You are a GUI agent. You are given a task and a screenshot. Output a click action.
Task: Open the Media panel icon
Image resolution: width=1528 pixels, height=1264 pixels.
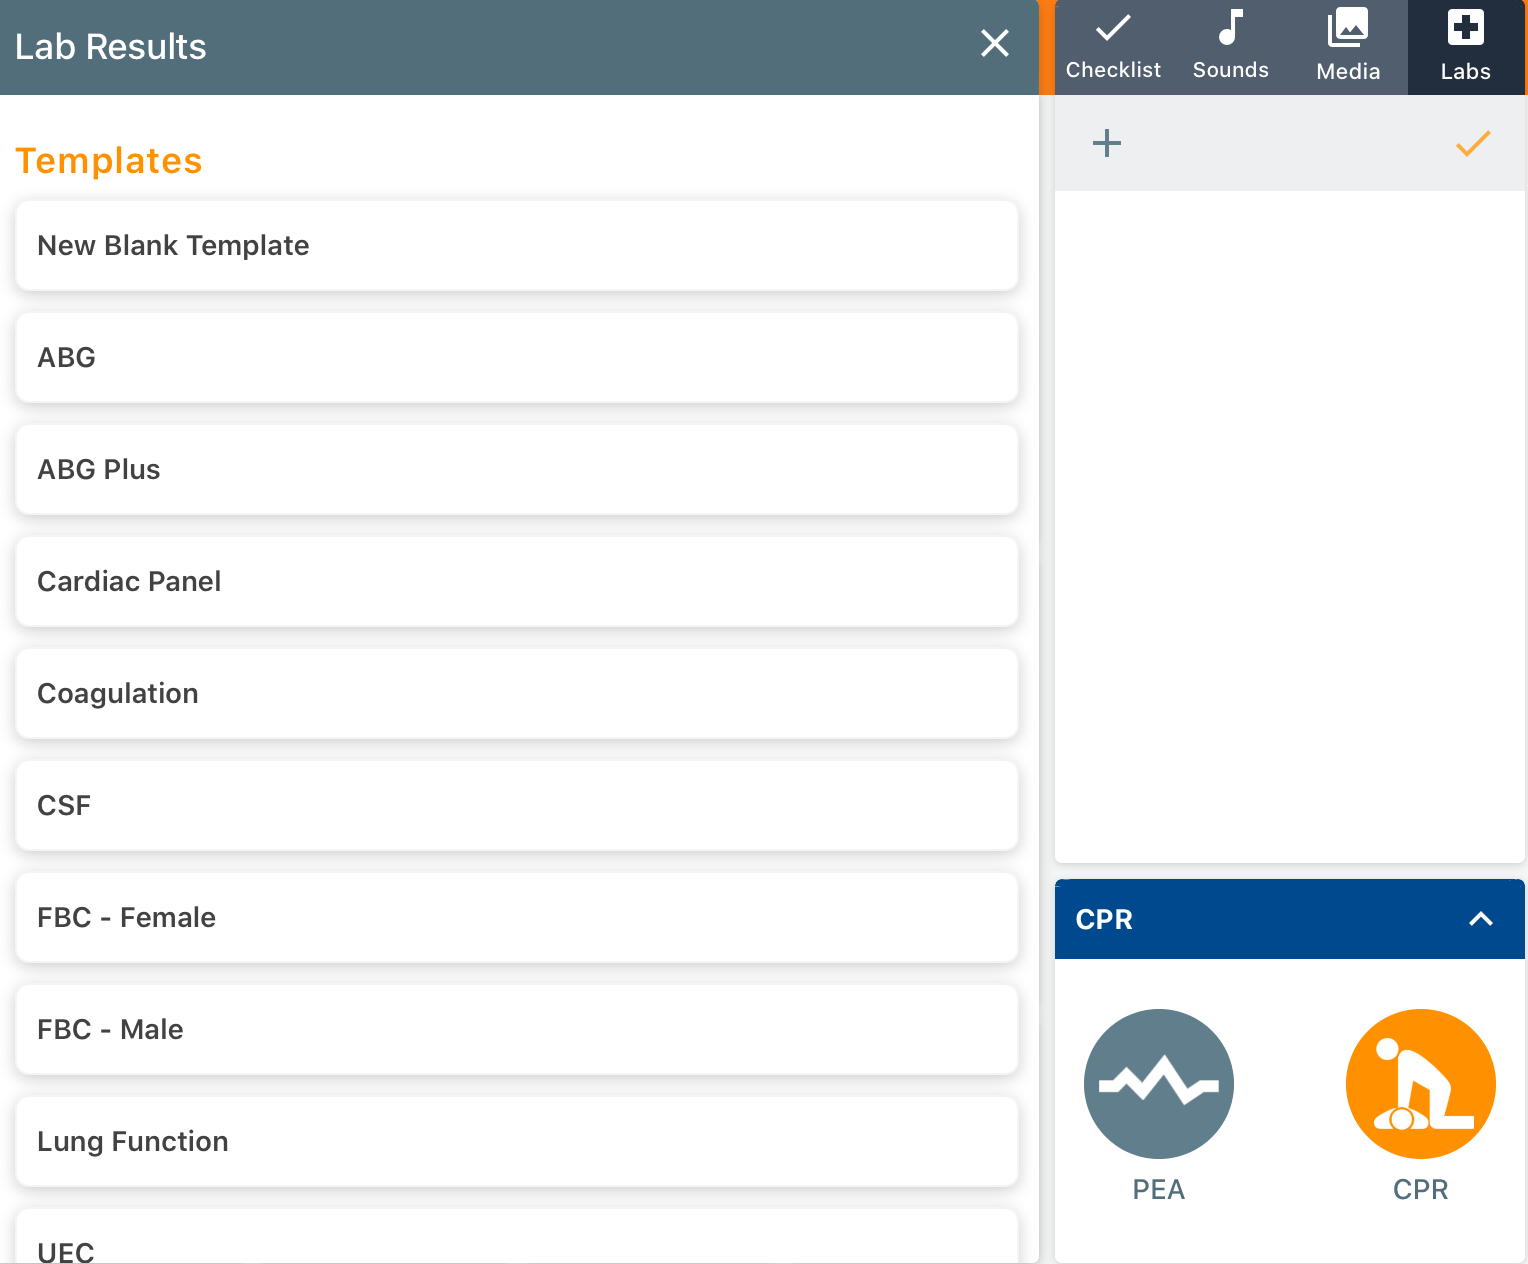1347,30
